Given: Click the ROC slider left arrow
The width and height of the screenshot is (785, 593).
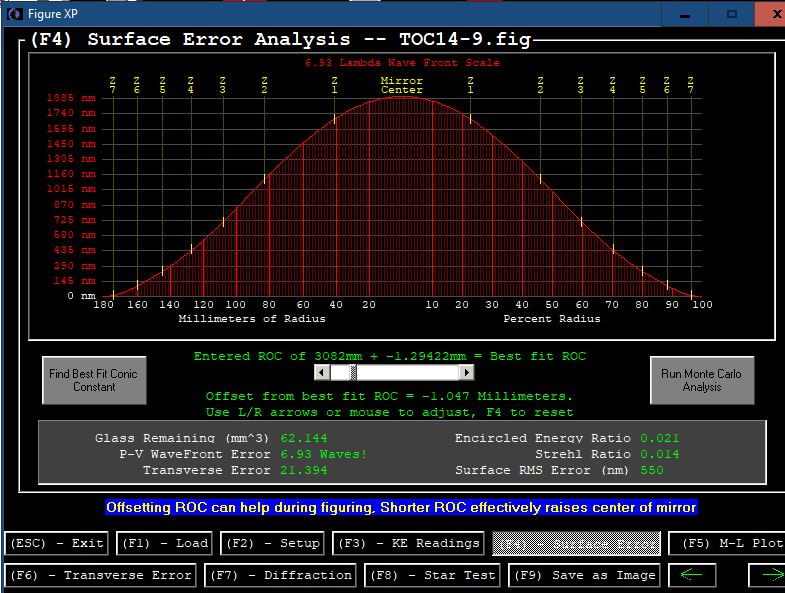Looking at the screenshot, I should pos(321,372).
